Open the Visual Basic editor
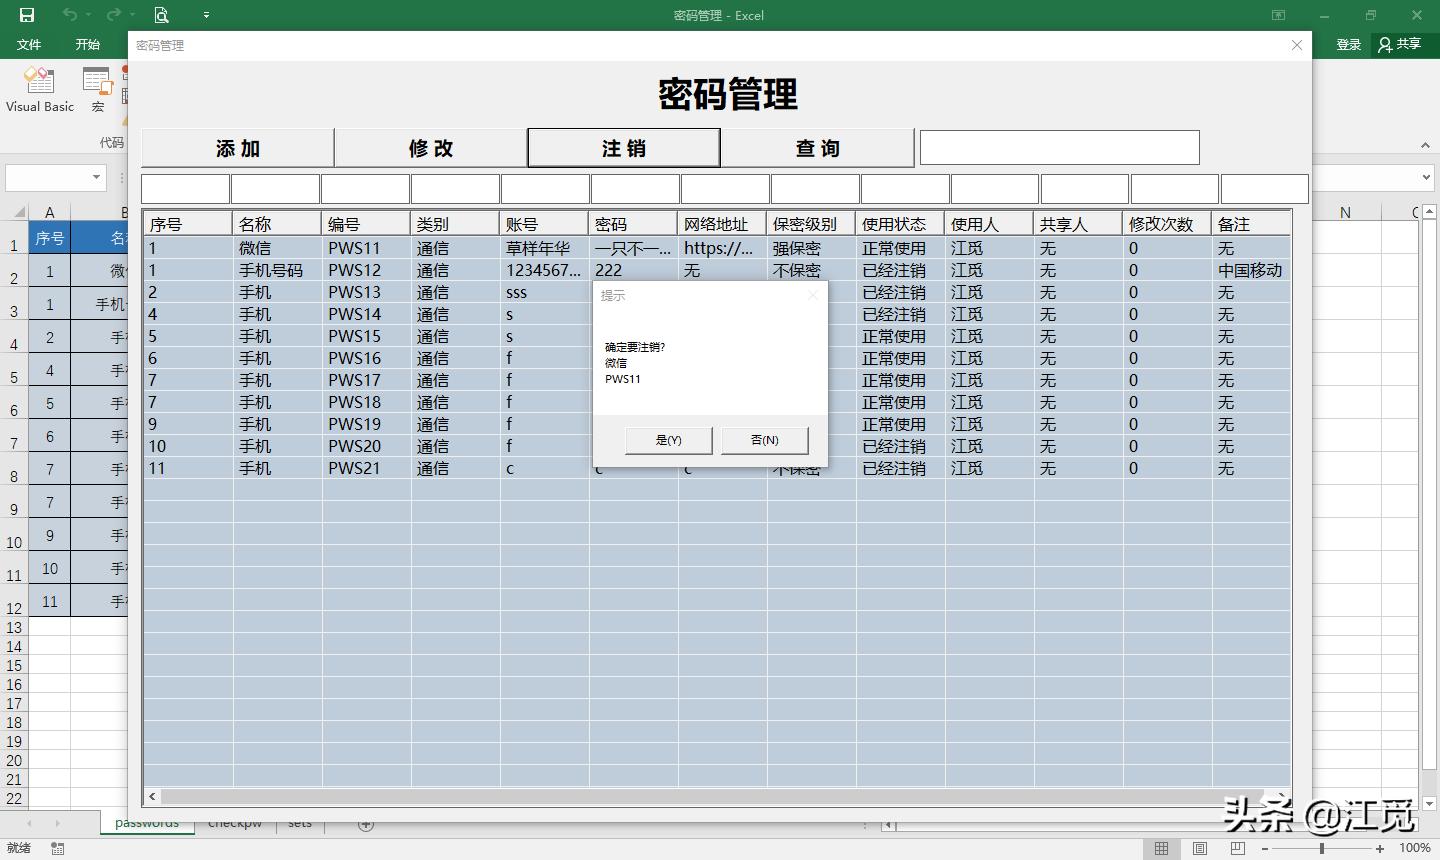 [39, 89]
